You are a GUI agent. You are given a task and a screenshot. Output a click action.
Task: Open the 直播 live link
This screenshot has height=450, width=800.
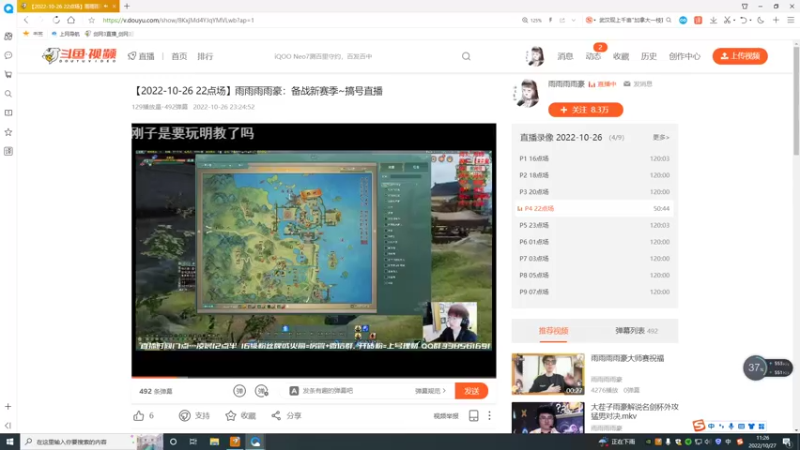tap(141, 56)
